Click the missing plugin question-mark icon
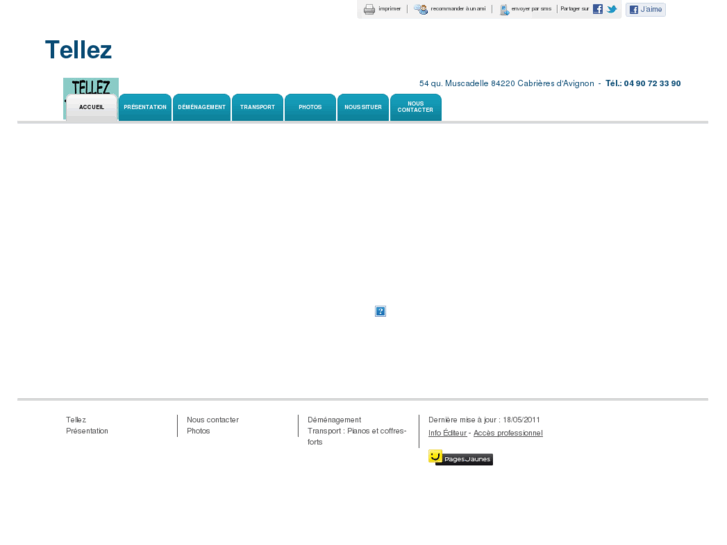Screen dimensions: 727x545 [x=380, y=311]
